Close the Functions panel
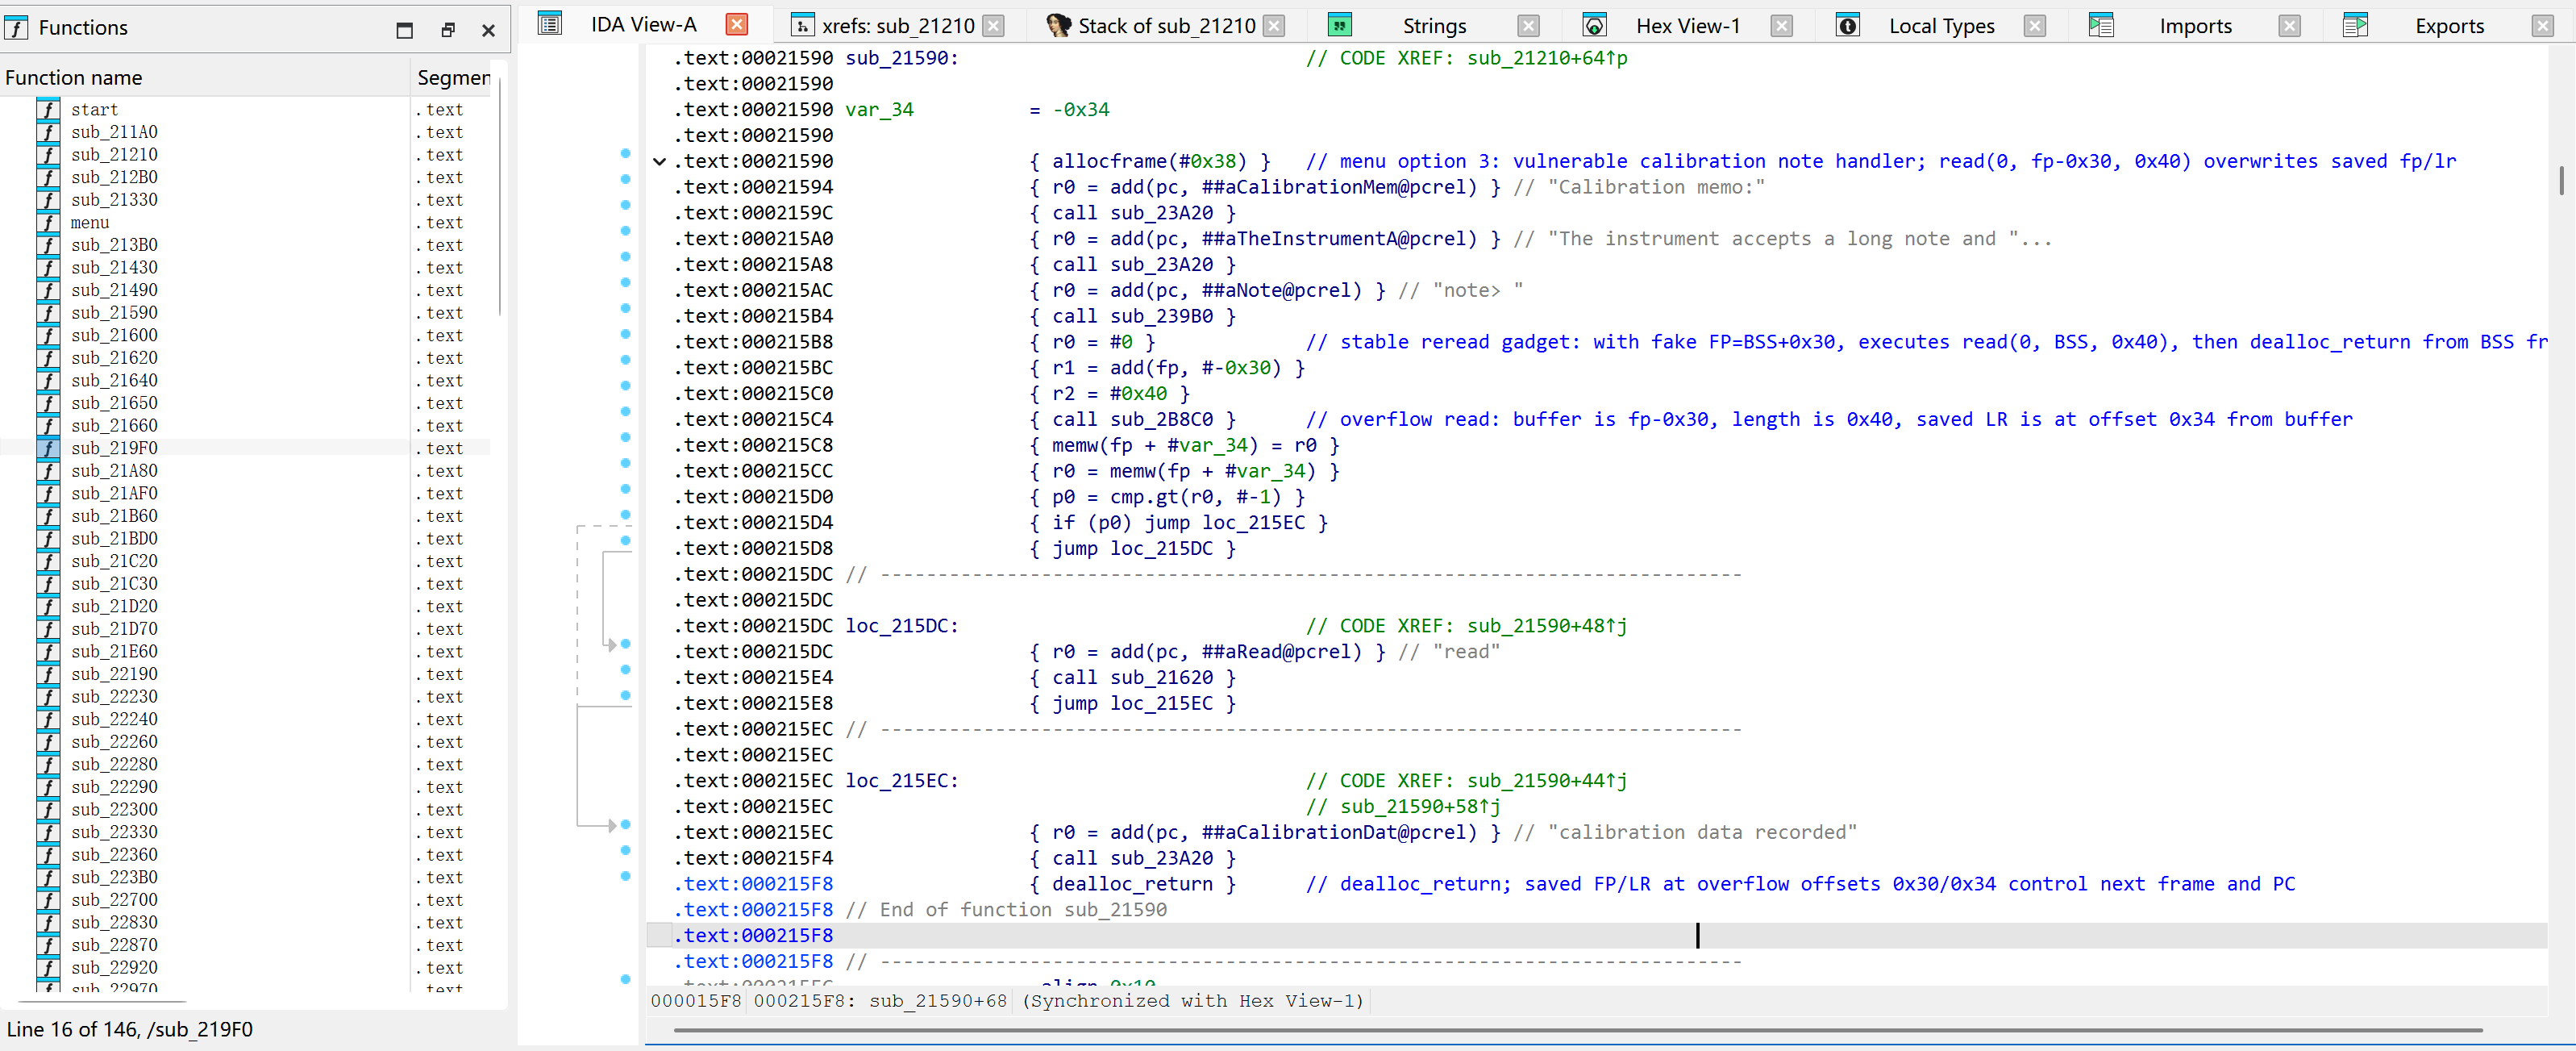Image resolution: width=2576 pixels, height=1051 pixels. click(488, 30)
